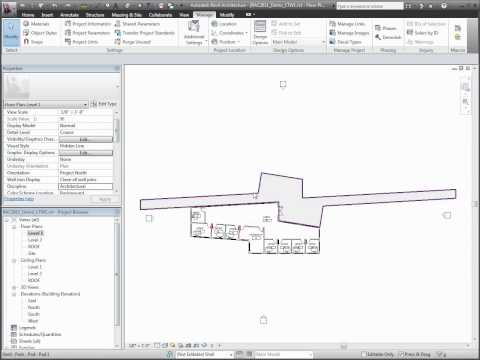Toggle Press & Drag checkbox

402,354
